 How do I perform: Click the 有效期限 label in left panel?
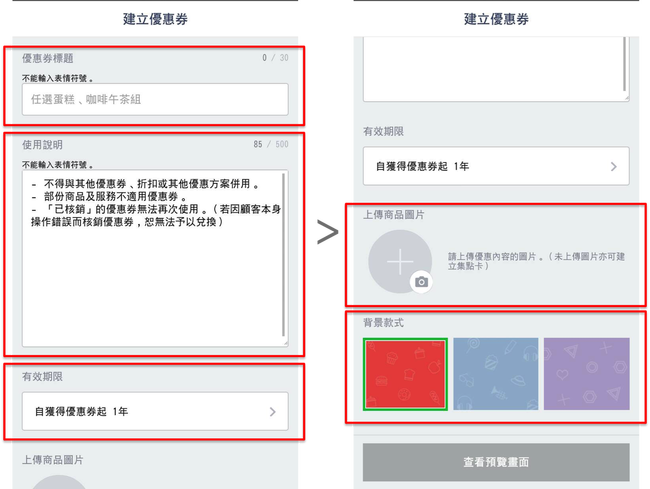pyautogui.click(x=42, y=376)
